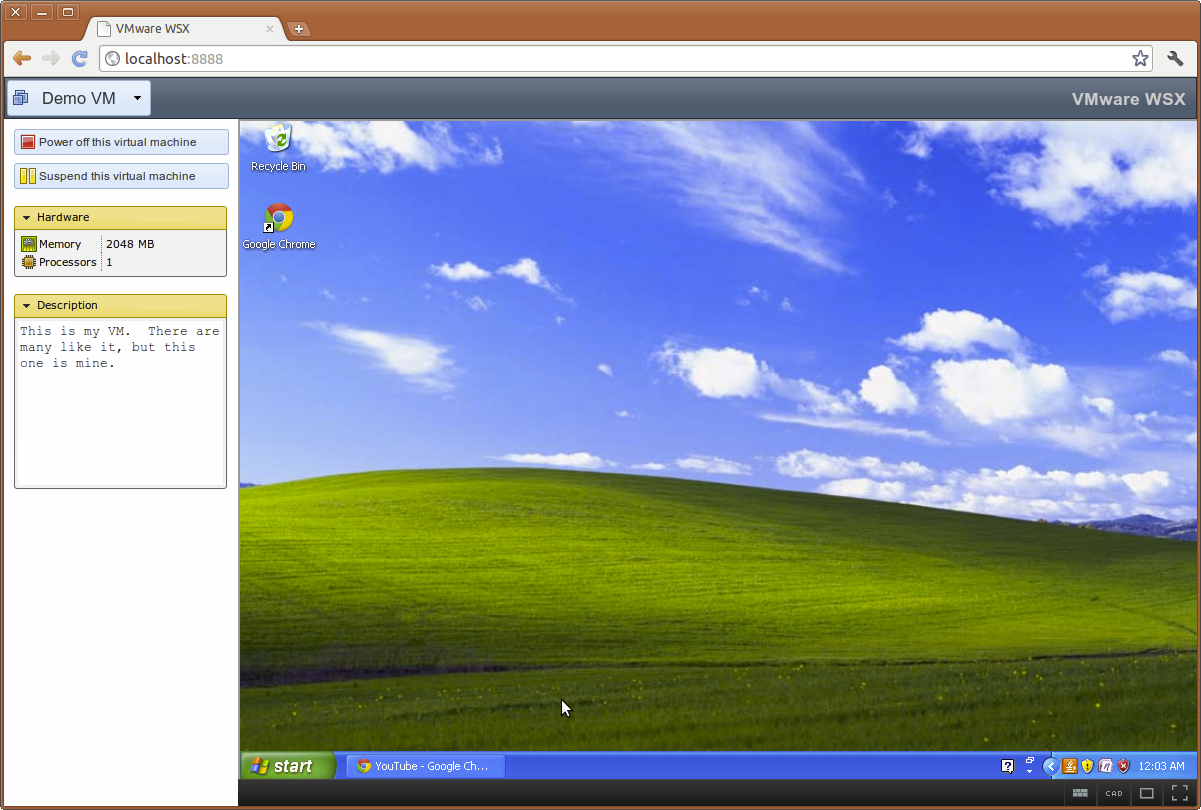Switch to YouTube - Google Chrome taskbar item
1201x810 pixels.
click(x=426, y=766)
